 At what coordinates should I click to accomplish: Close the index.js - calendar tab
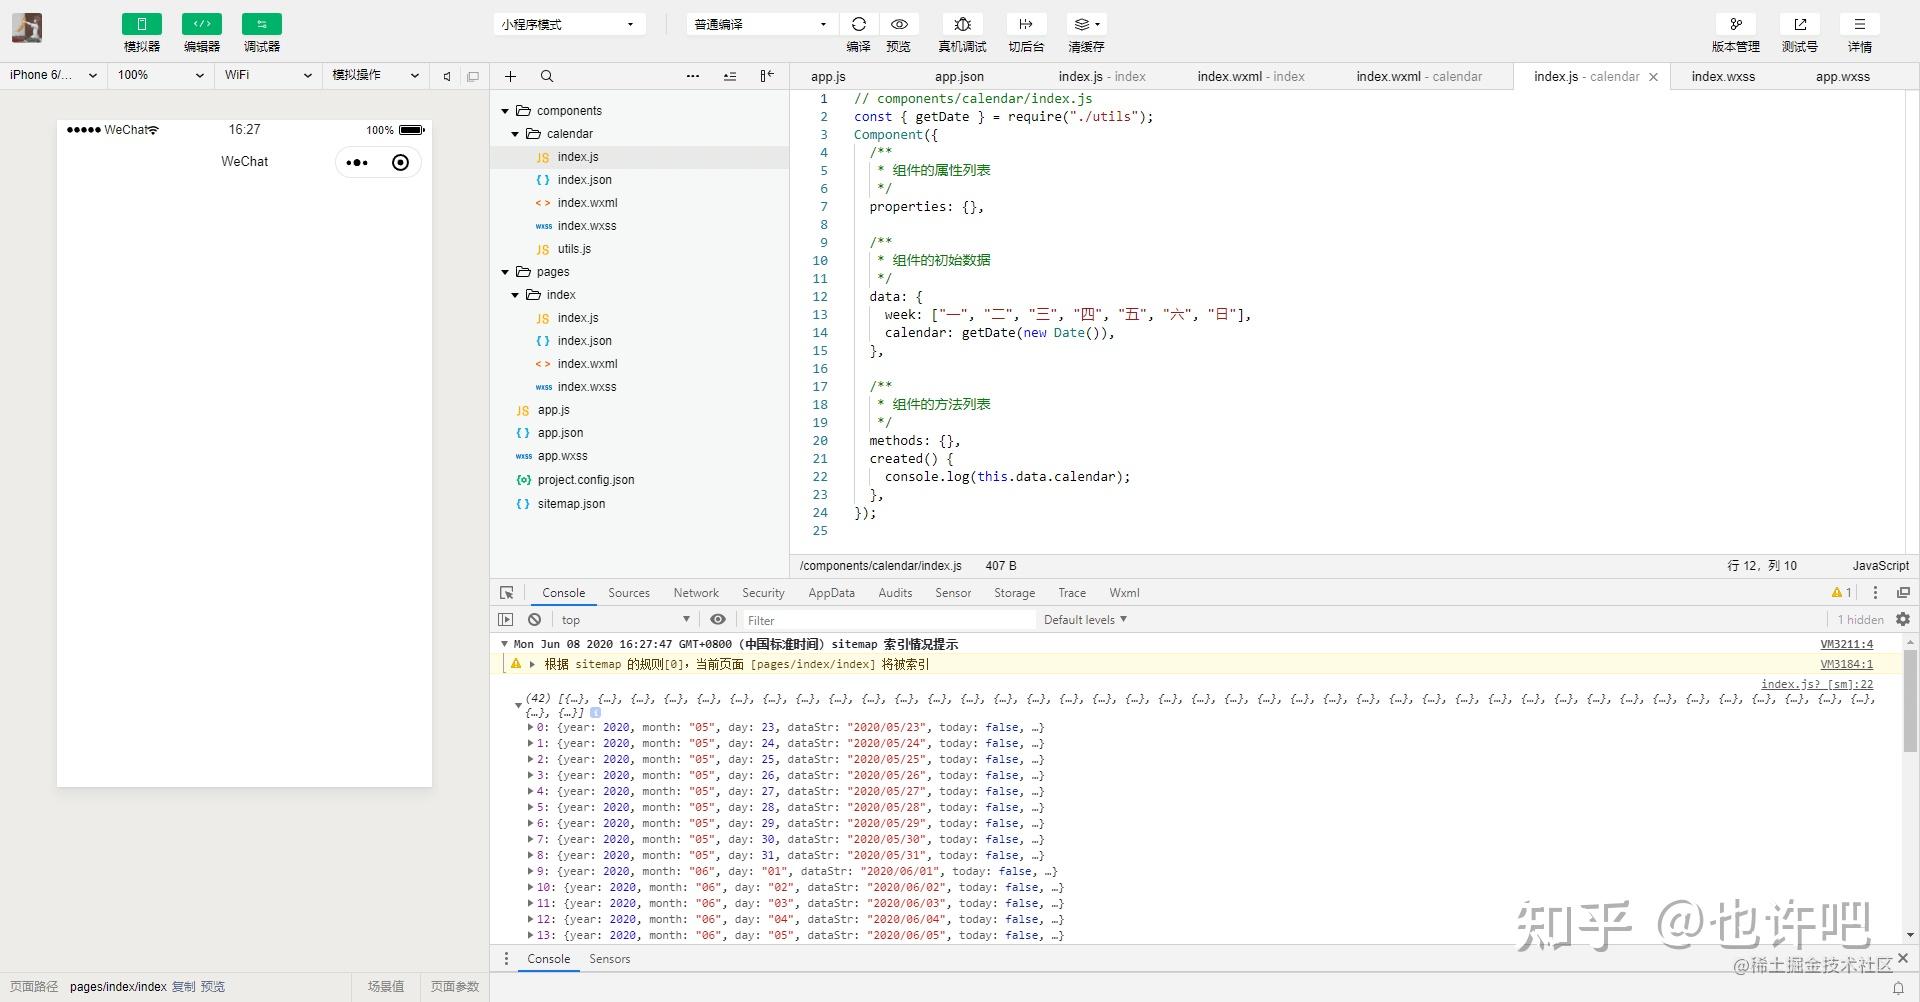pos(1653,77)
